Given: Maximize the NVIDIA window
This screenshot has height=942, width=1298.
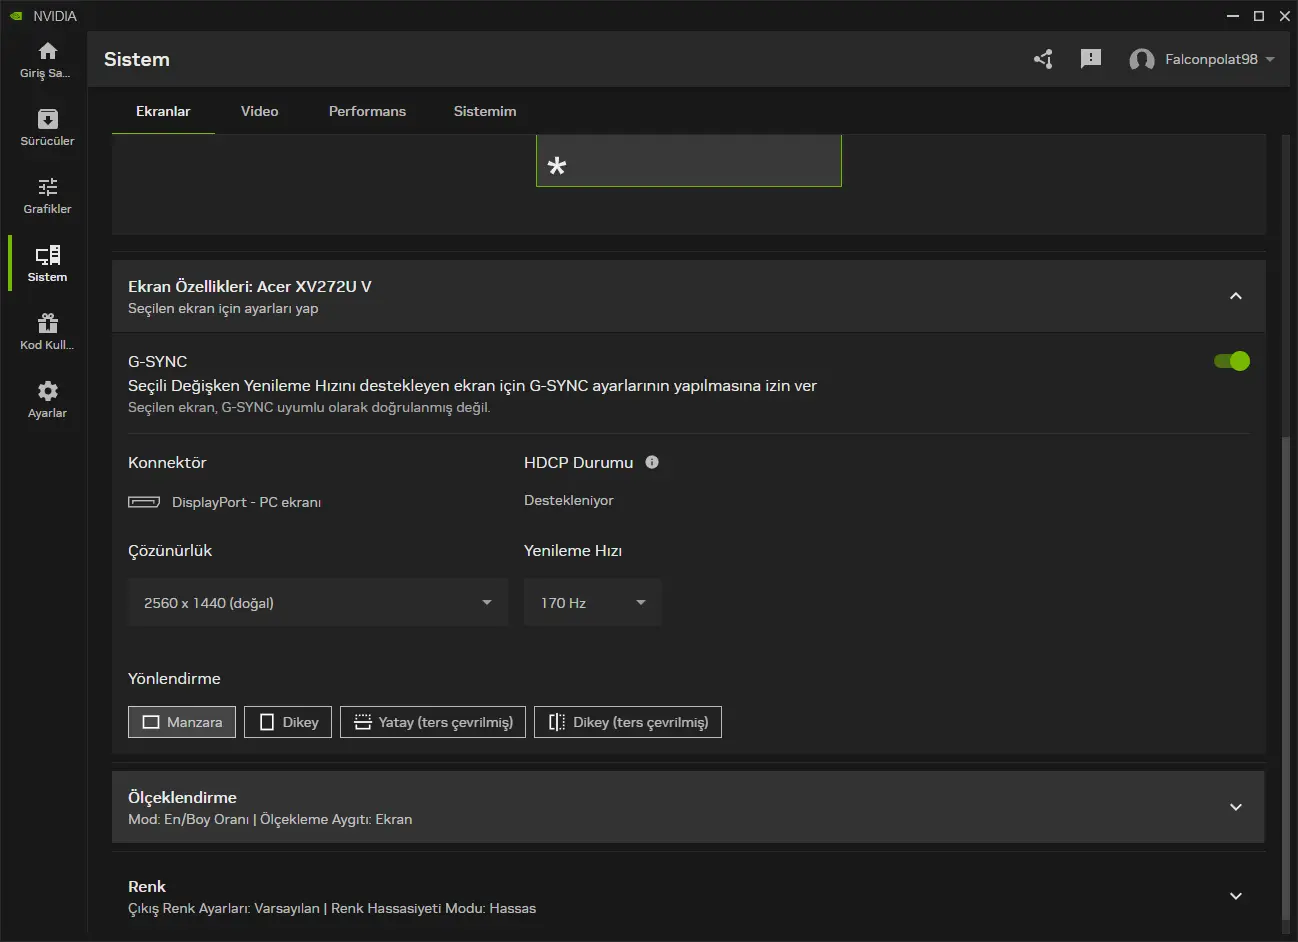Looking at the screenshot, I should (x=1259, y=16).
